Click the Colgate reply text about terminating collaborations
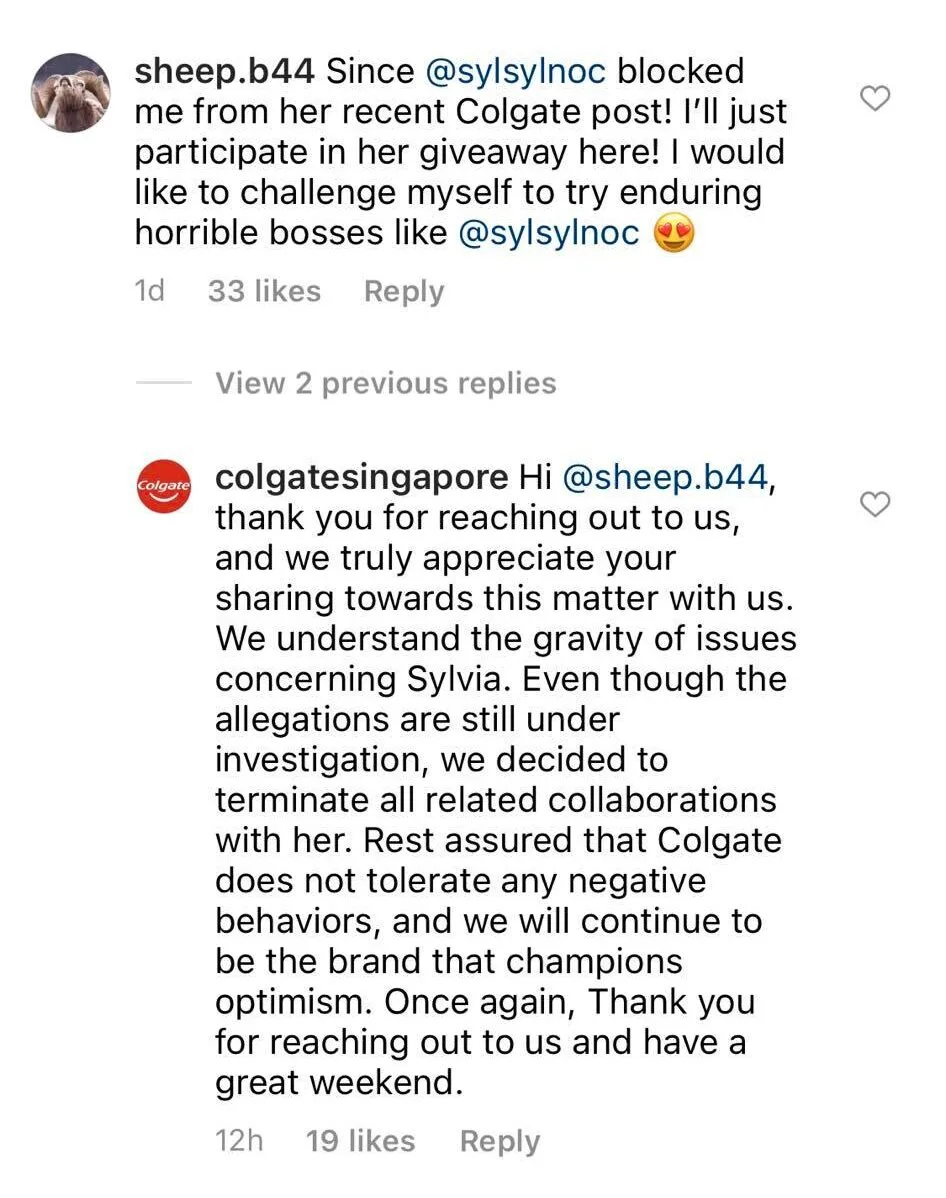The image size is (946, 1198). click(x=495, y=800)
